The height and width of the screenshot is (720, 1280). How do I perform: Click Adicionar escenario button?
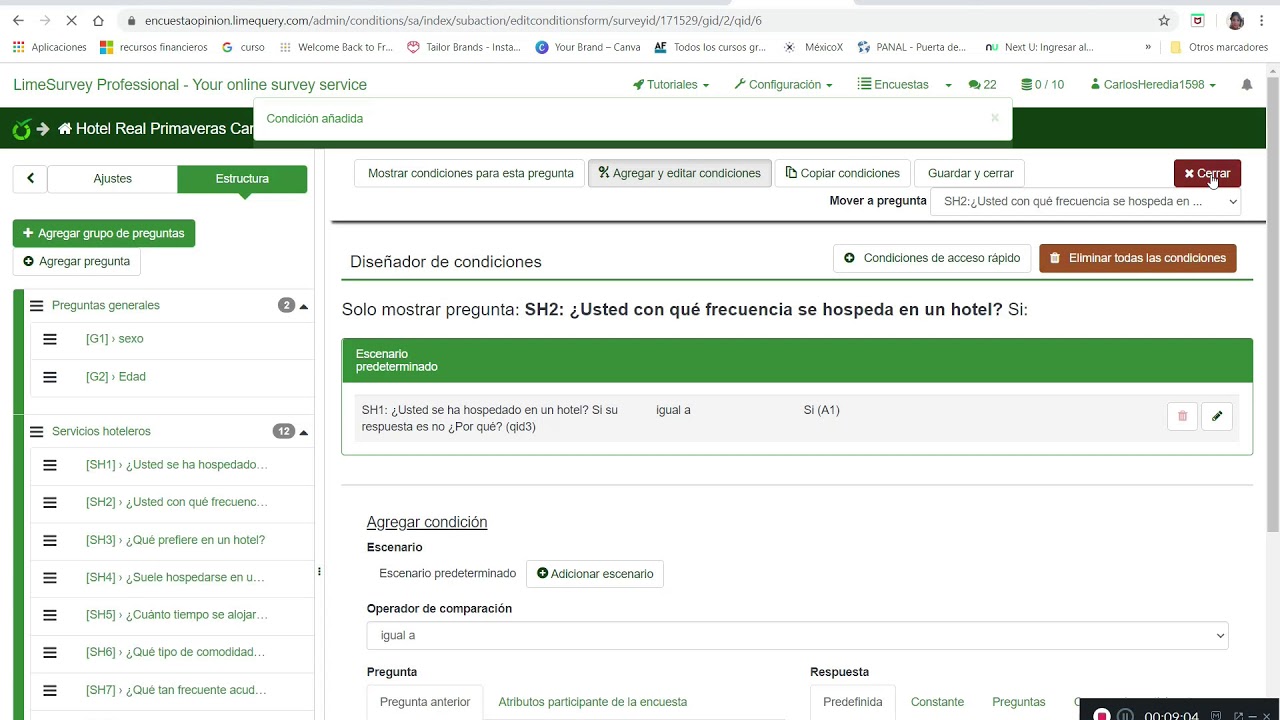pyautogui.click(x=595, y=574)
